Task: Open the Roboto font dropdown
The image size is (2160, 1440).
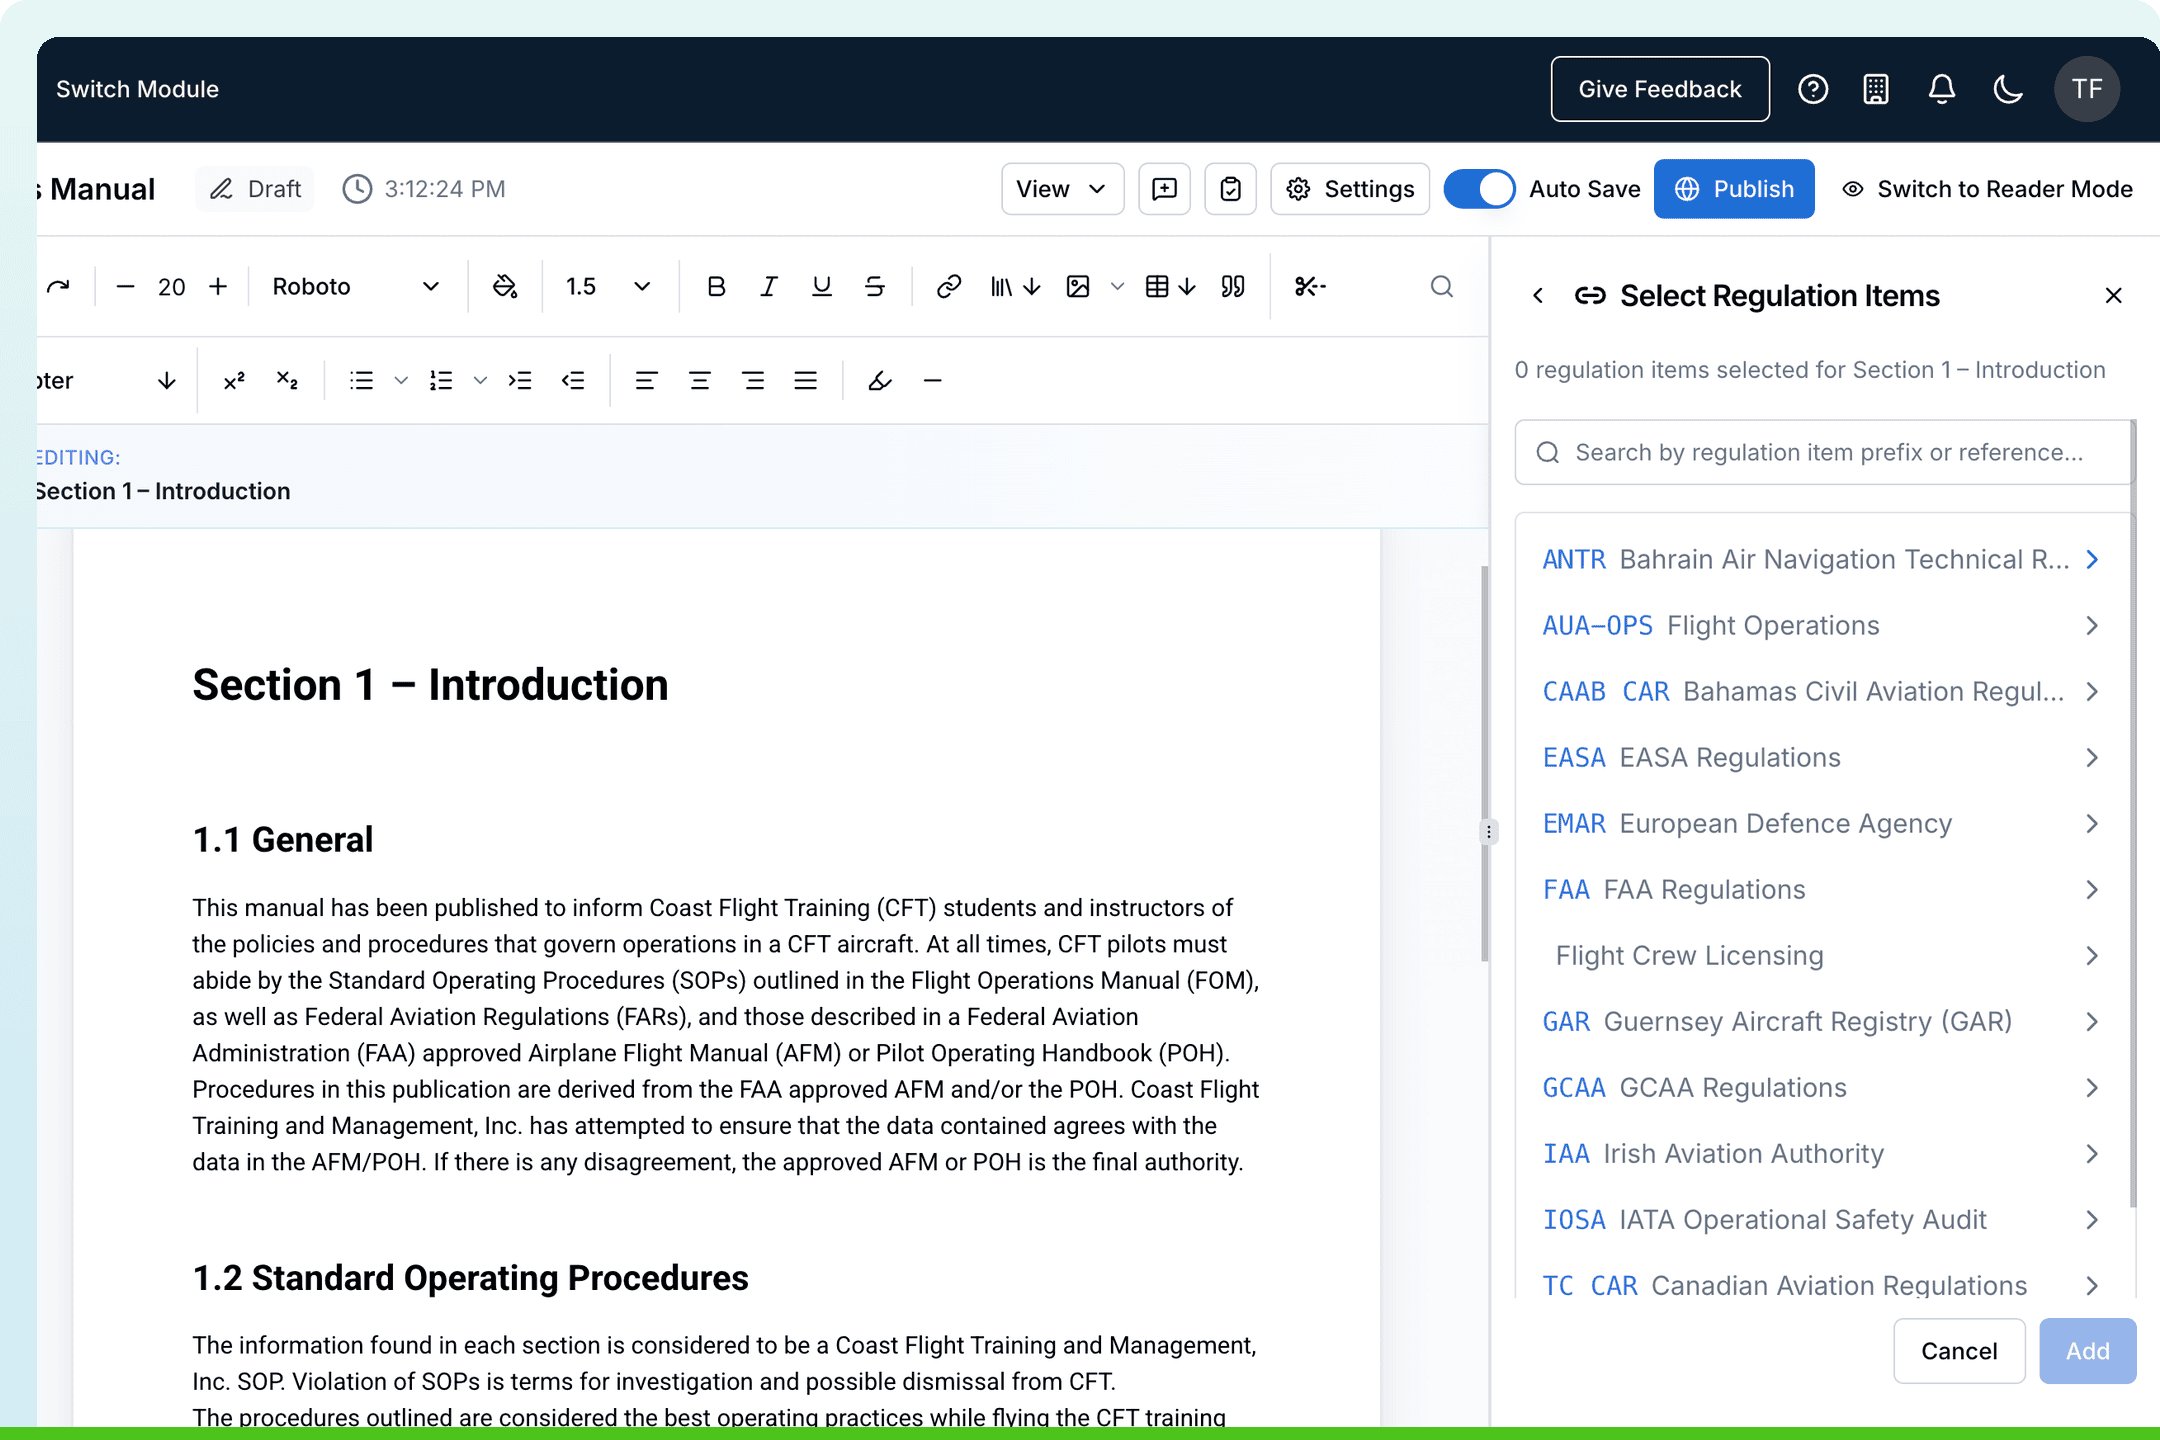Action: coord(355,287)
